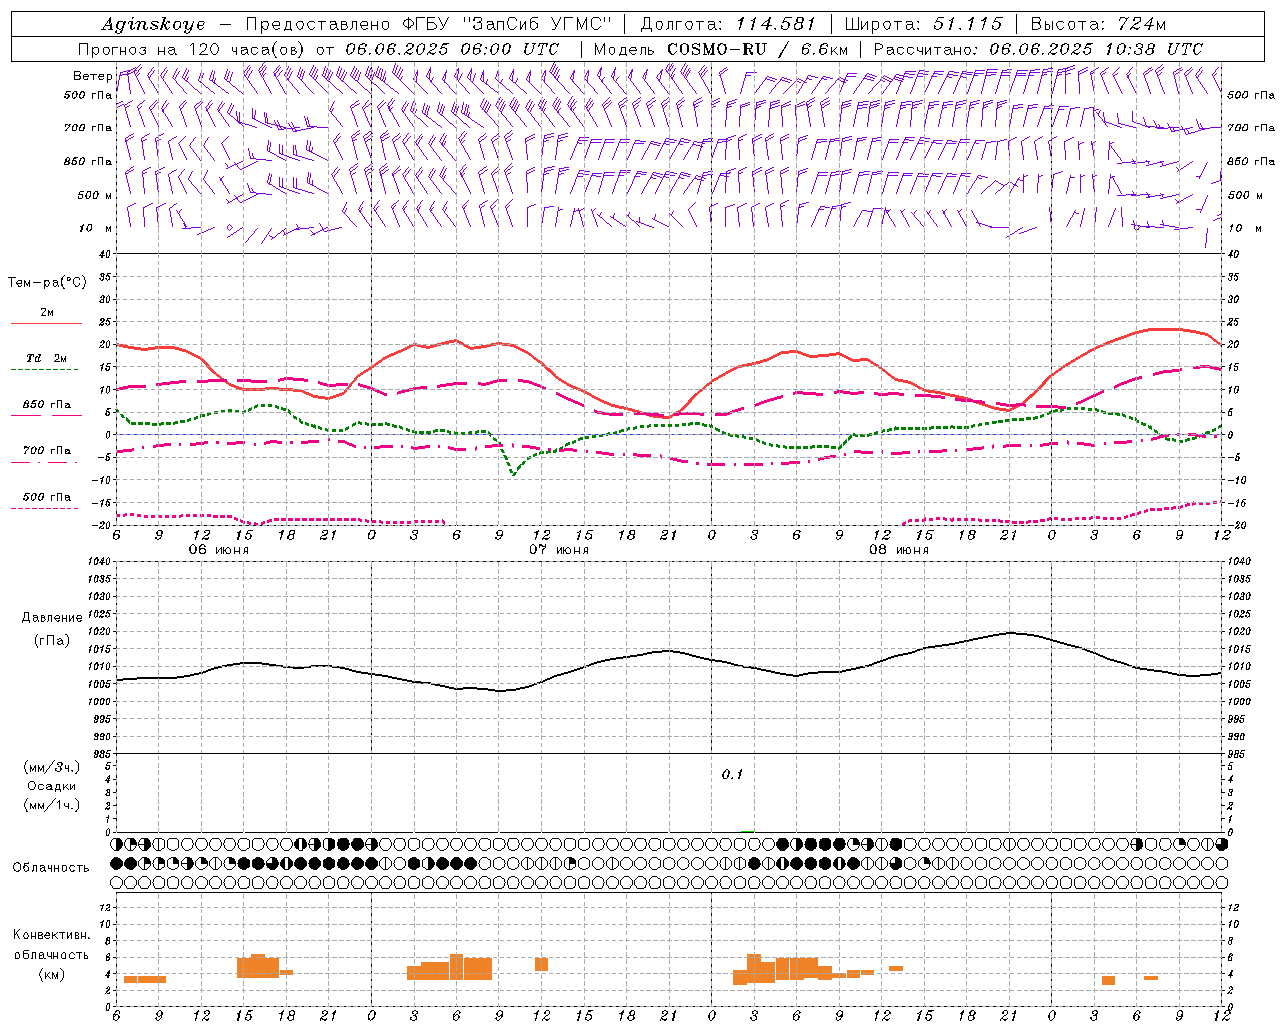
Task: Click the 'Тем-ра(°C)' temperature panel label
Action: point(47,283)
